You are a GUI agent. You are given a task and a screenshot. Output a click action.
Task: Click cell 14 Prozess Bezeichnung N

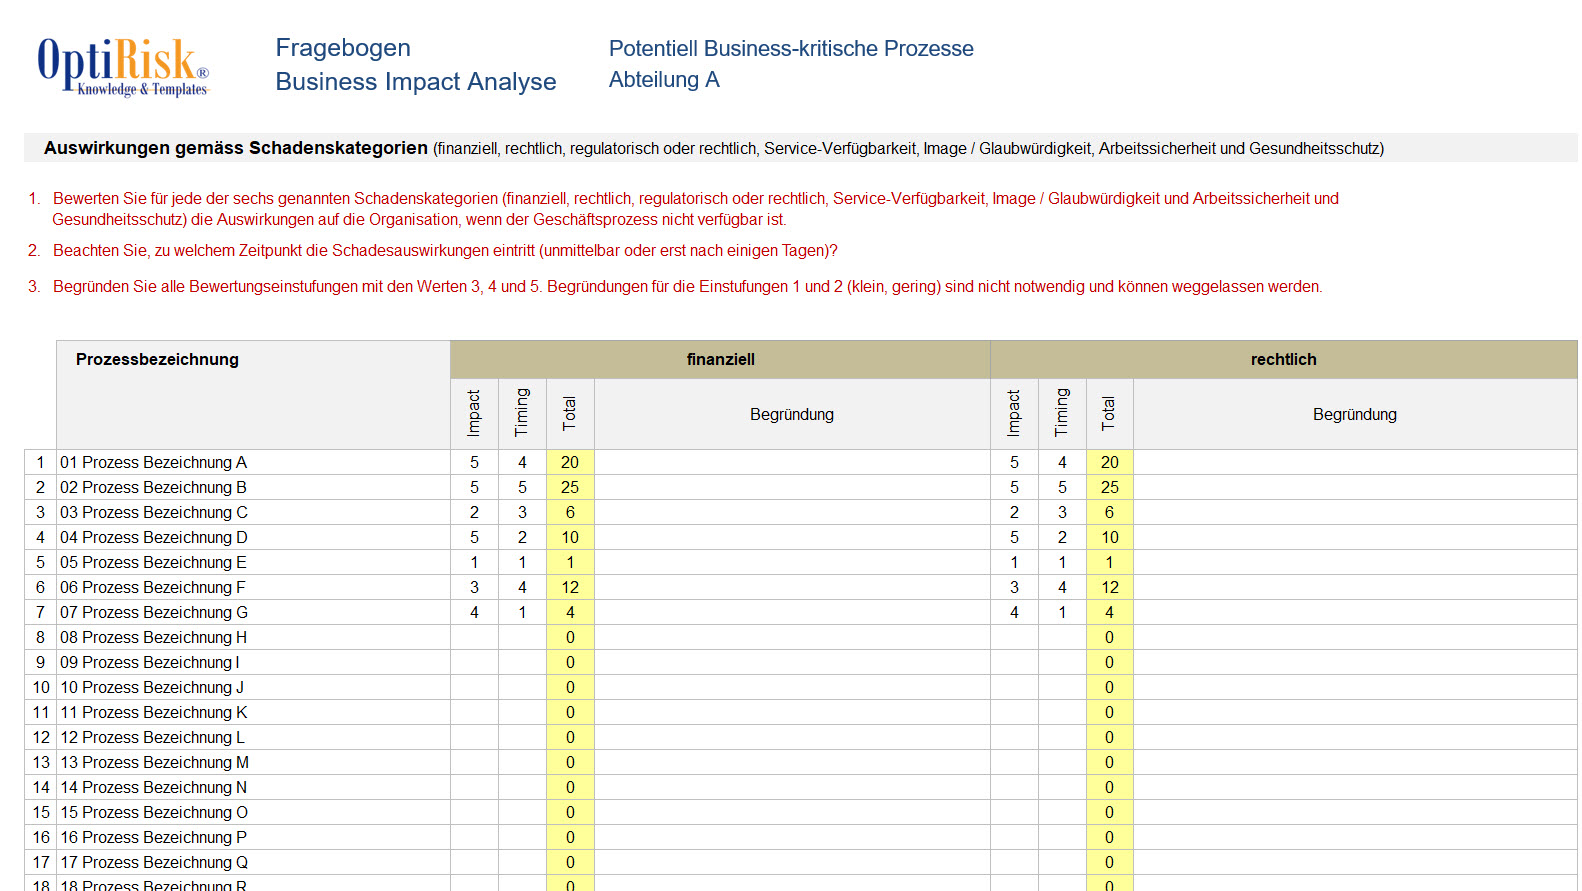point(253,787)
